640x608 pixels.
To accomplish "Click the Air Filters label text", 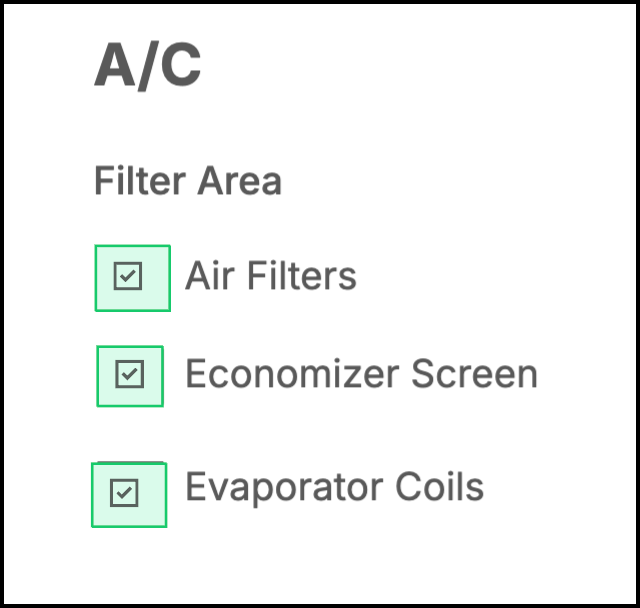I will [271, 276].
